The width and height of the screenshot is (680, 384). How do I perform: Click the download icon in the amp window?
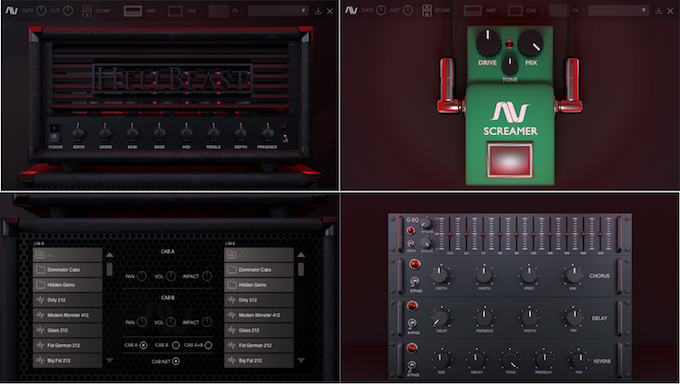click(x=318, y=11)
